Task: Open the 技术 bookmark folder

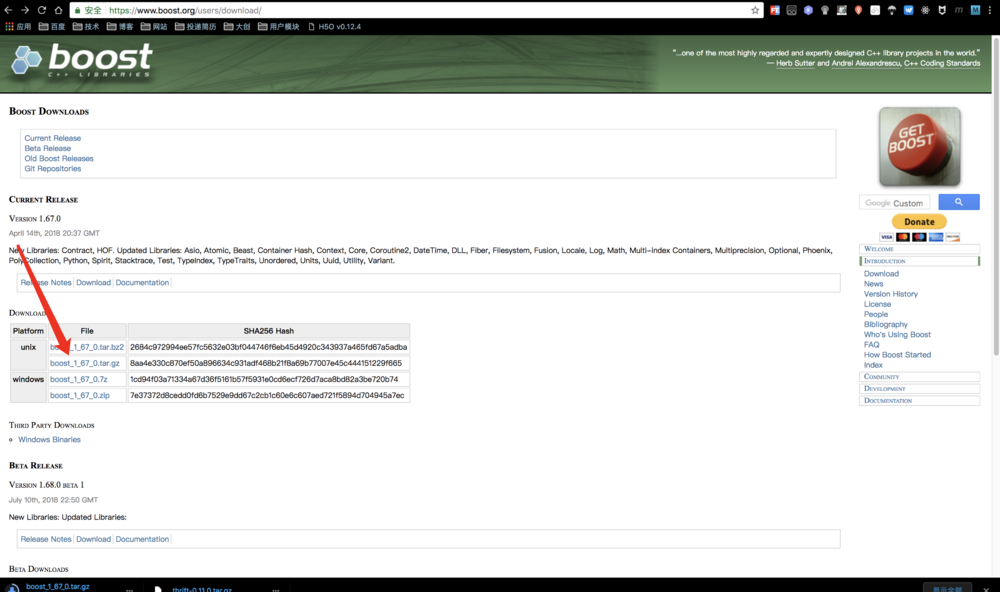Action: pos(86,27)
